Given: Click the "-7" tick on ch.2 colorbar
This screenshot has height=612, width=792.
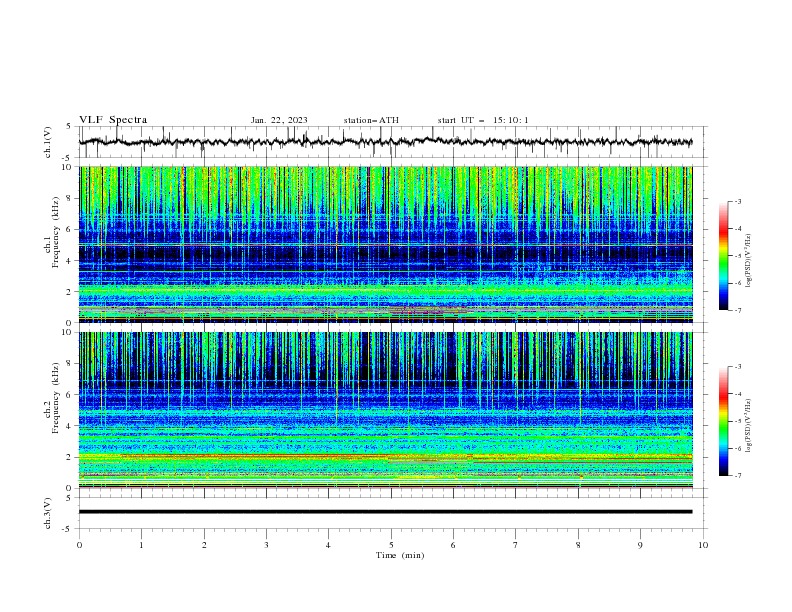Looking at the screenshot, I should [x=737, y=476].
